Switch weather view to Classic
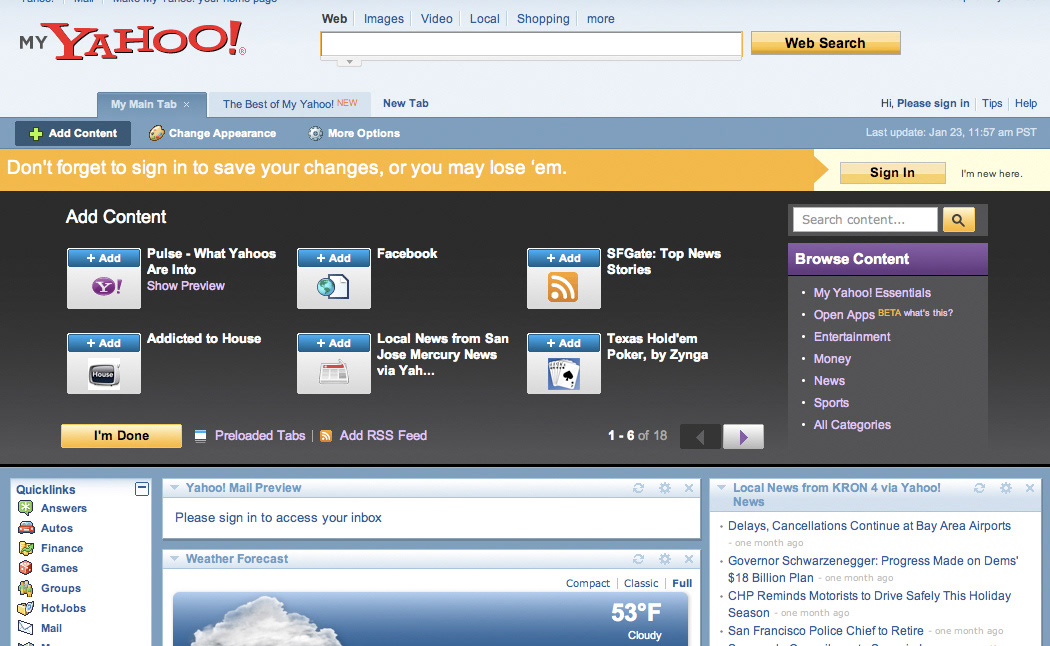The width and height of the screenshot is (1050, 646). (641, 583)
